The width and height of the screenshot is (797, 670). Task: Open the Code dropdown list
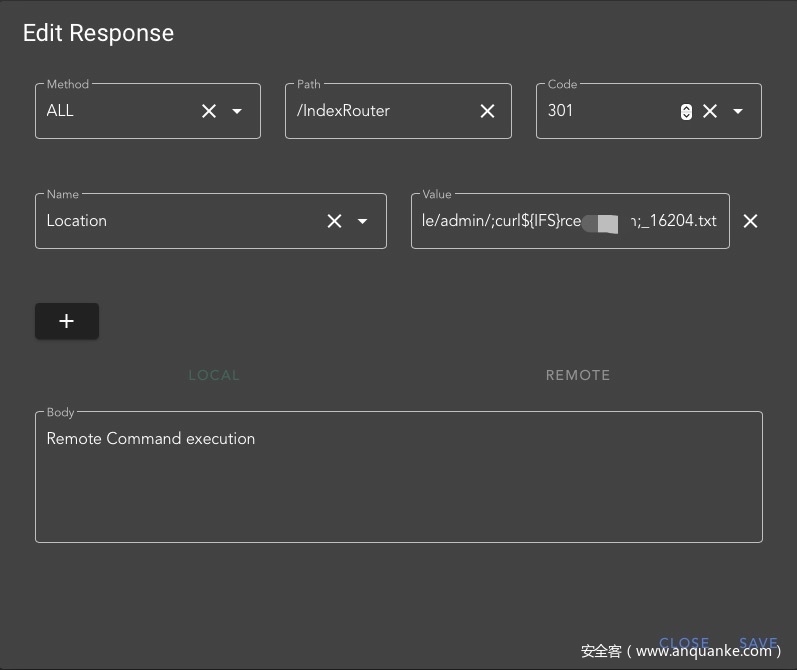[738, 111]
